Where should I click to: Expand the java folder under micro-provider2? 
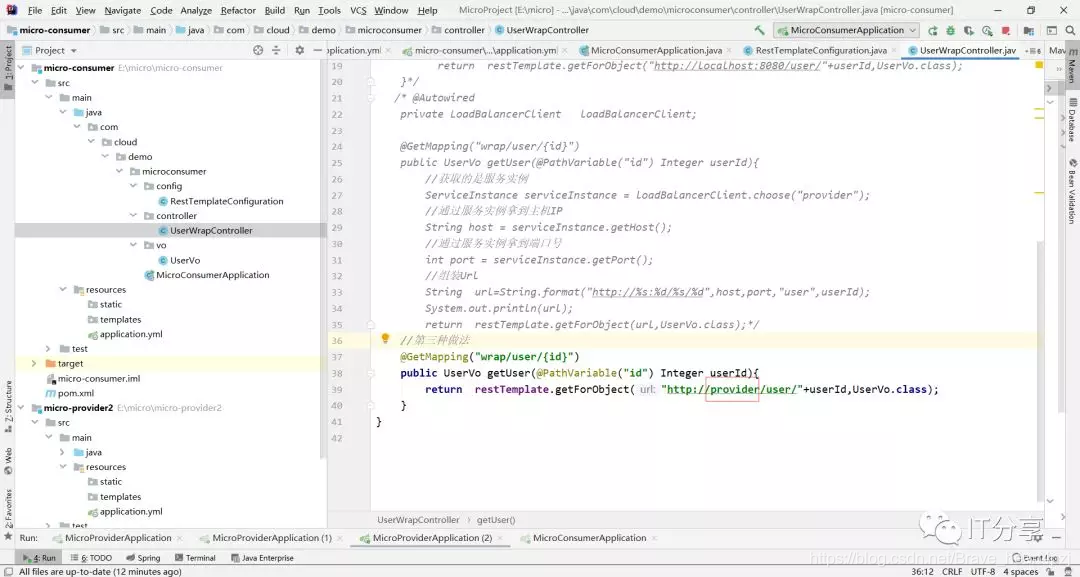point(63,452)
